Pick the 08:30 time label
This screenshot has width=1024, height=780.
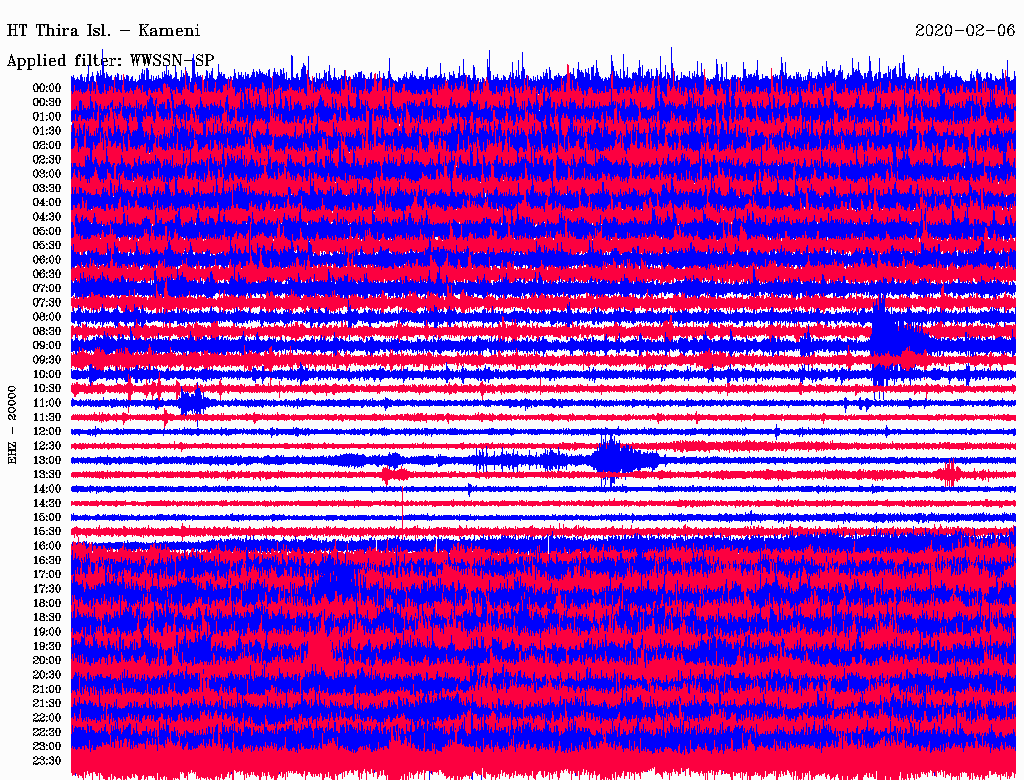pos(47,331)
